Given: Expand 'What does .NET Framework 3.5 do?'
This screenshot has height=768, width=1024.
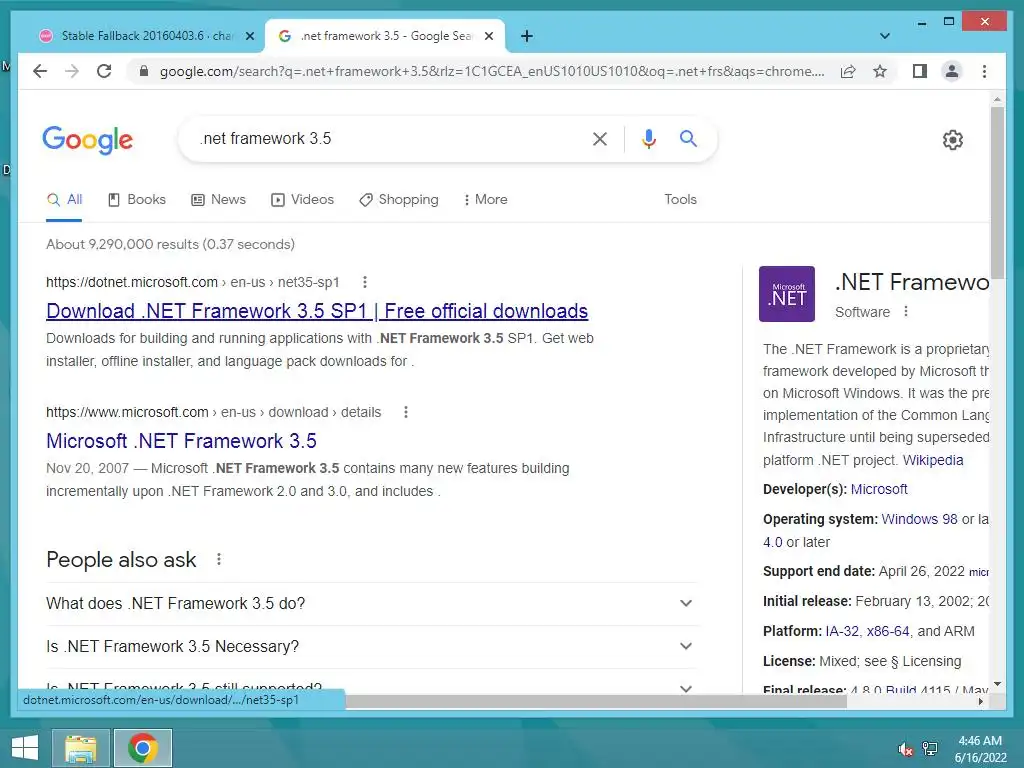Looking at the screenshot, I should [372, 603].
